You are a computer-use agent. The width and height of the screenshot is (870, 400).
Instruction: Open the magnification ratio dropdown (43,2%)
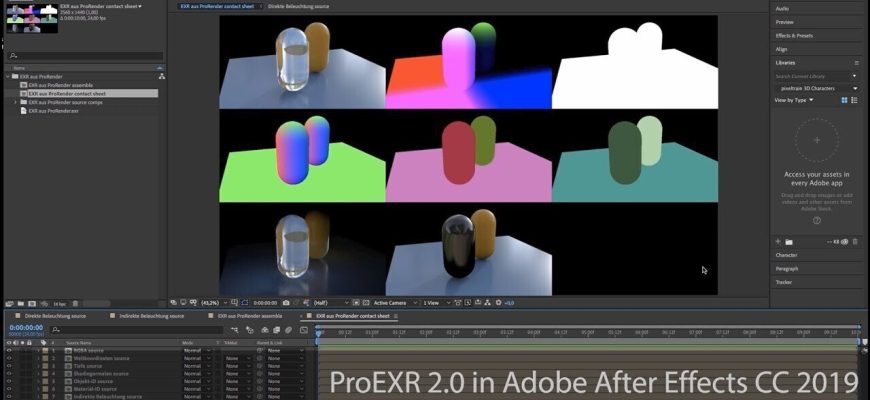click(214, 303)
